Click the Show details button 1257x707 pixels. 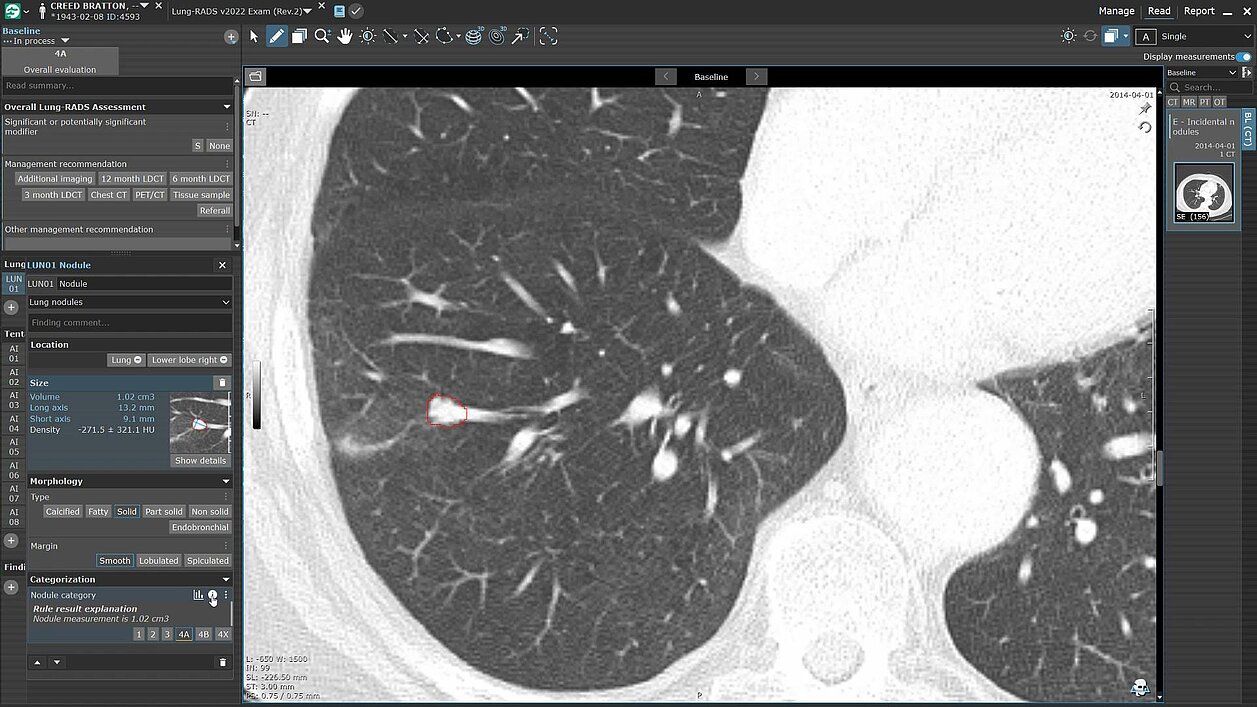[200, 461]
